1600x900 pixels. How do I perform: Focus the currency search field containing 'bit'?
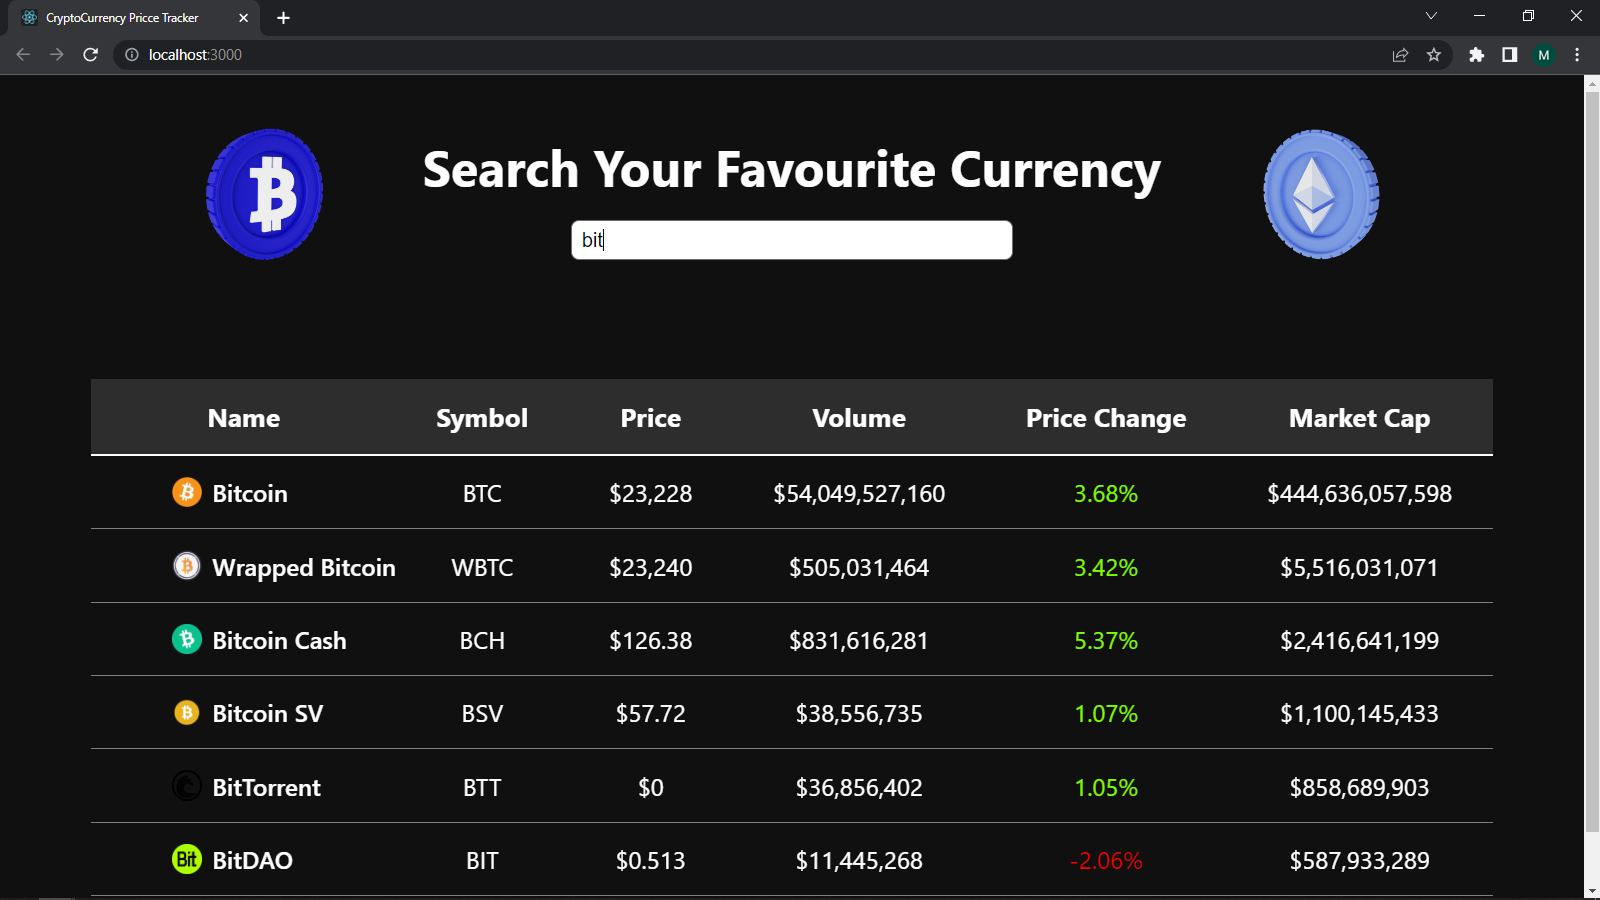click(792, 240)
